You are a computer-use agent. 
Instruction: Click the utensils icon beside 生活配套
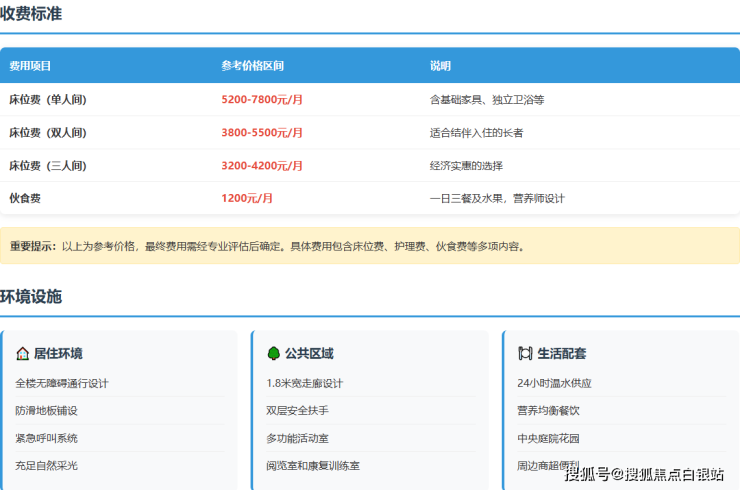[x=525, y=353]
